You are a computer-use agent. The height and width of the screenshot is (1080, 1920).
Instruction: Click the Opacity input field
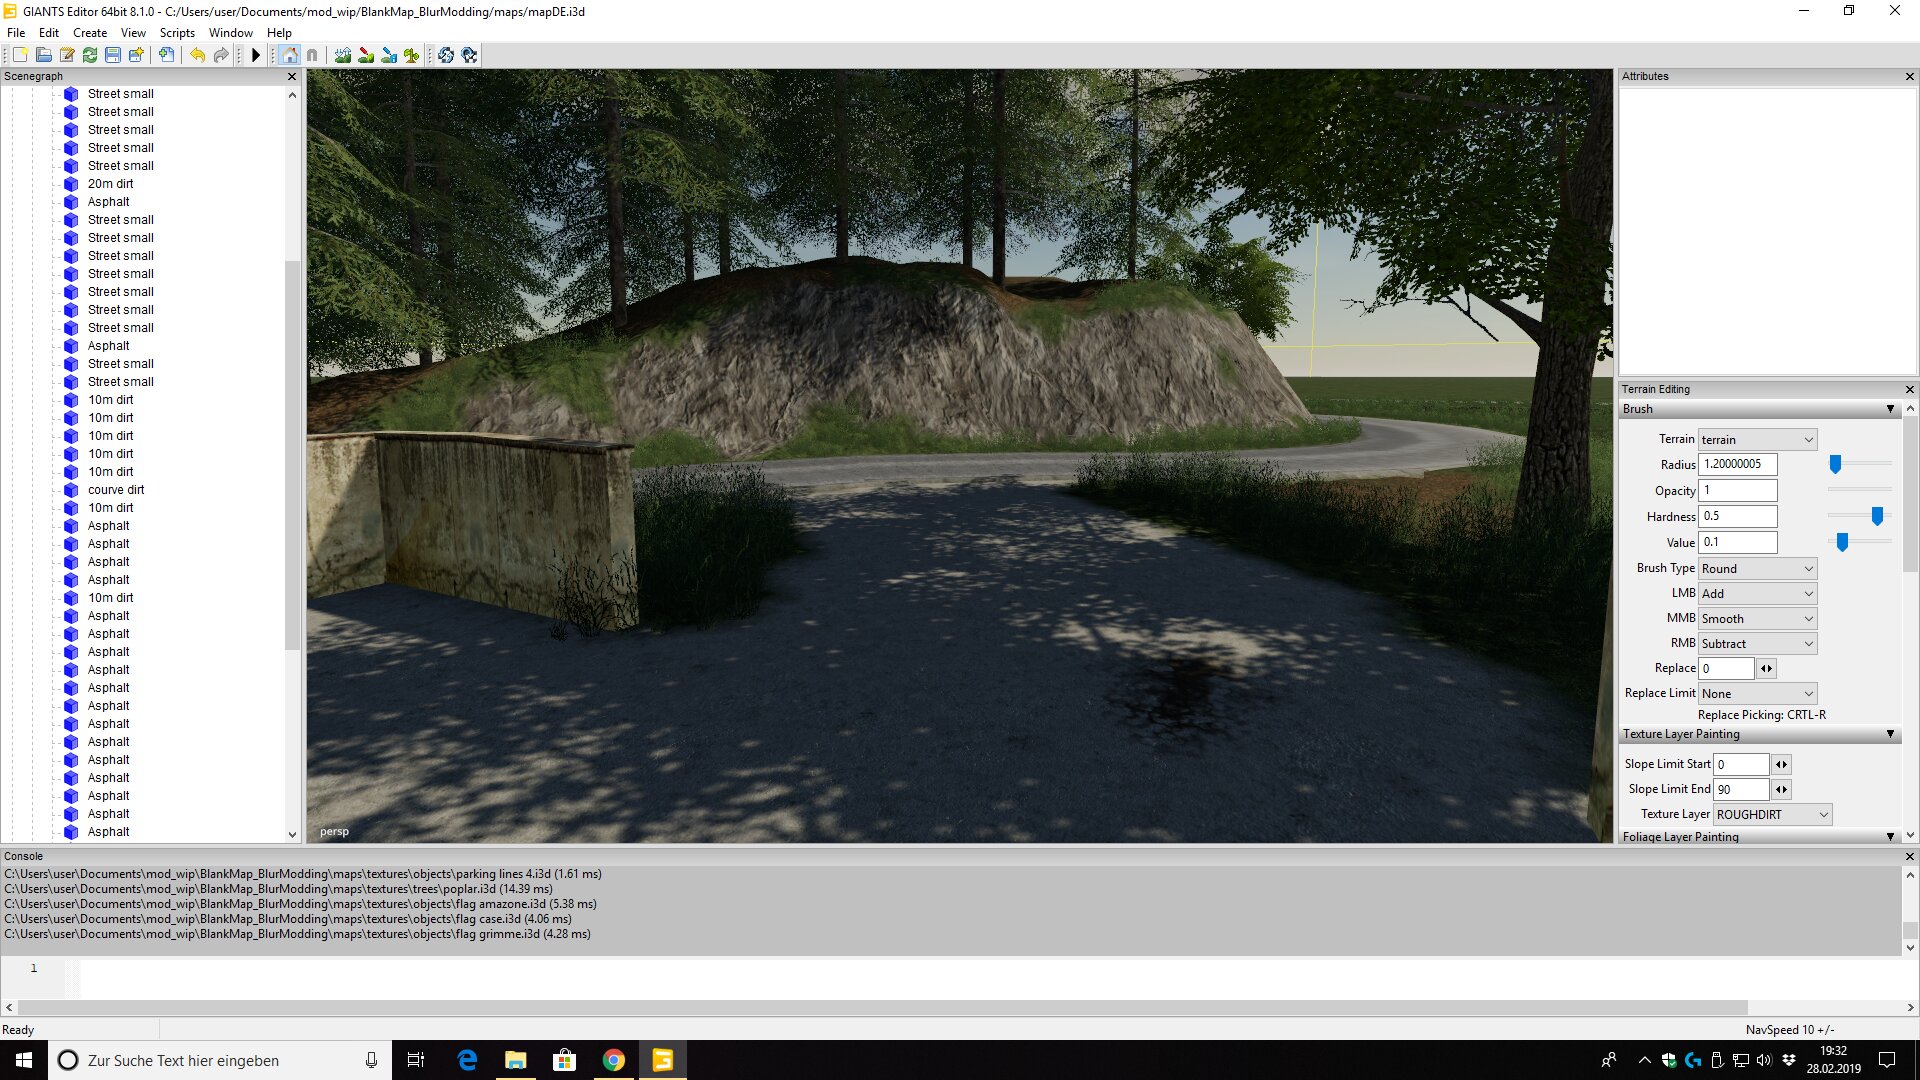1738,490
